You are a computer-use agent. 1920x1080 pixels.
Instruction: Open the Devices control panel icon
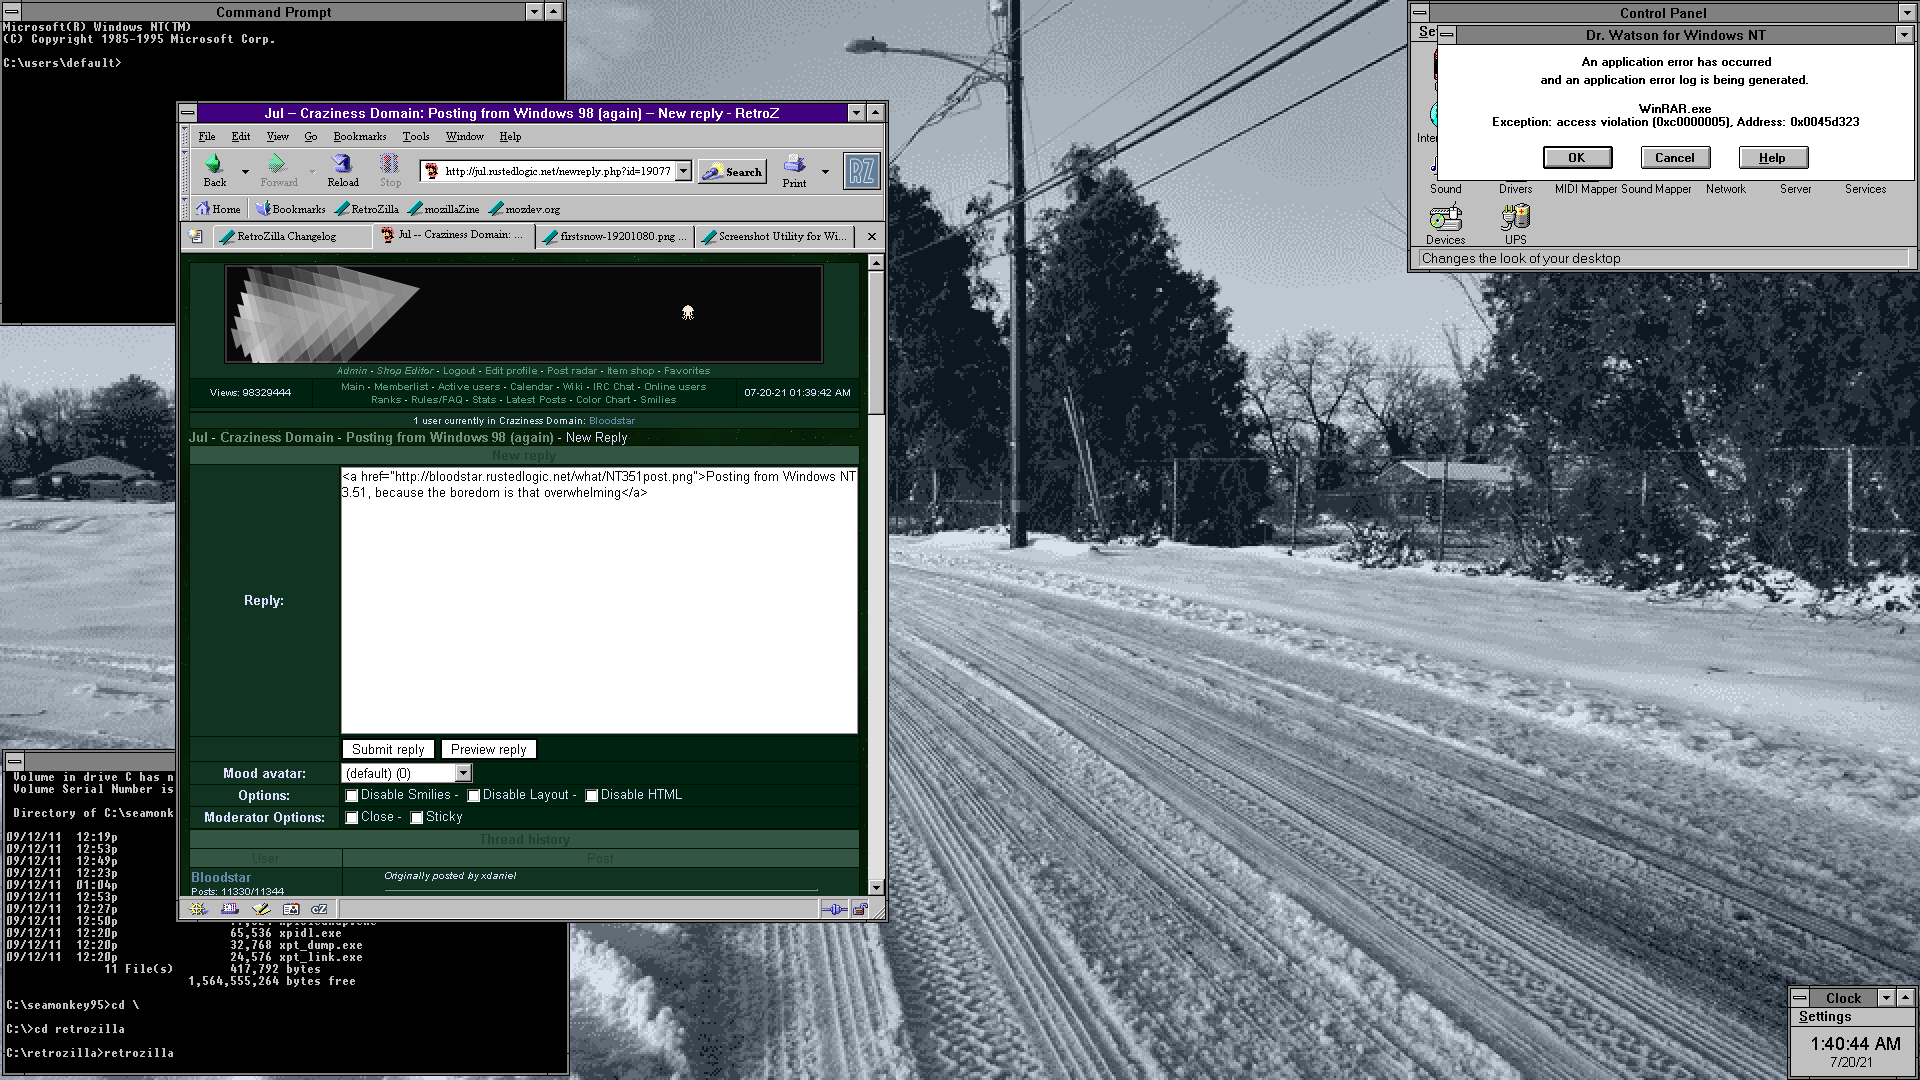pos(1445,218)
